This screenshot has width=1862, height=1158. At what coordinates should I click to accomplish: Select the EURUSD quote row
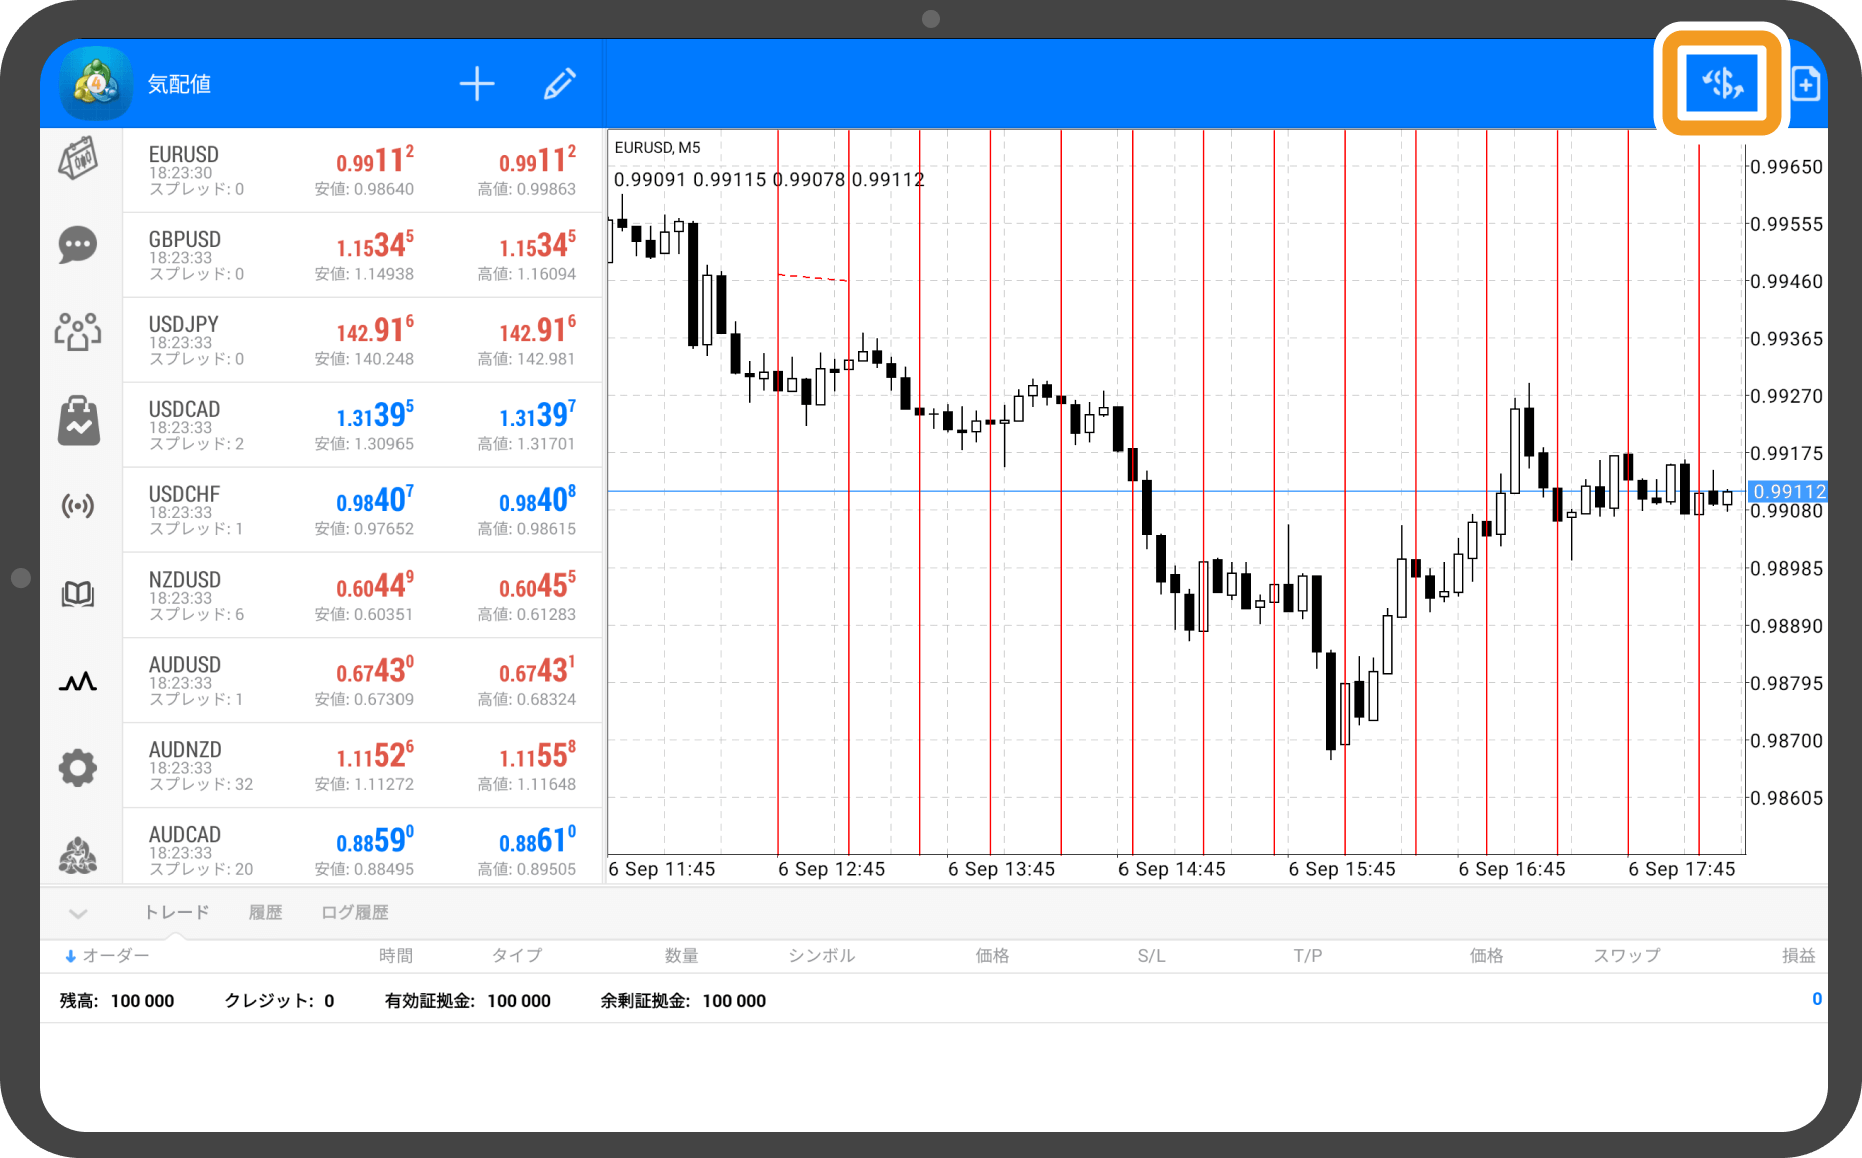(362, 170)
